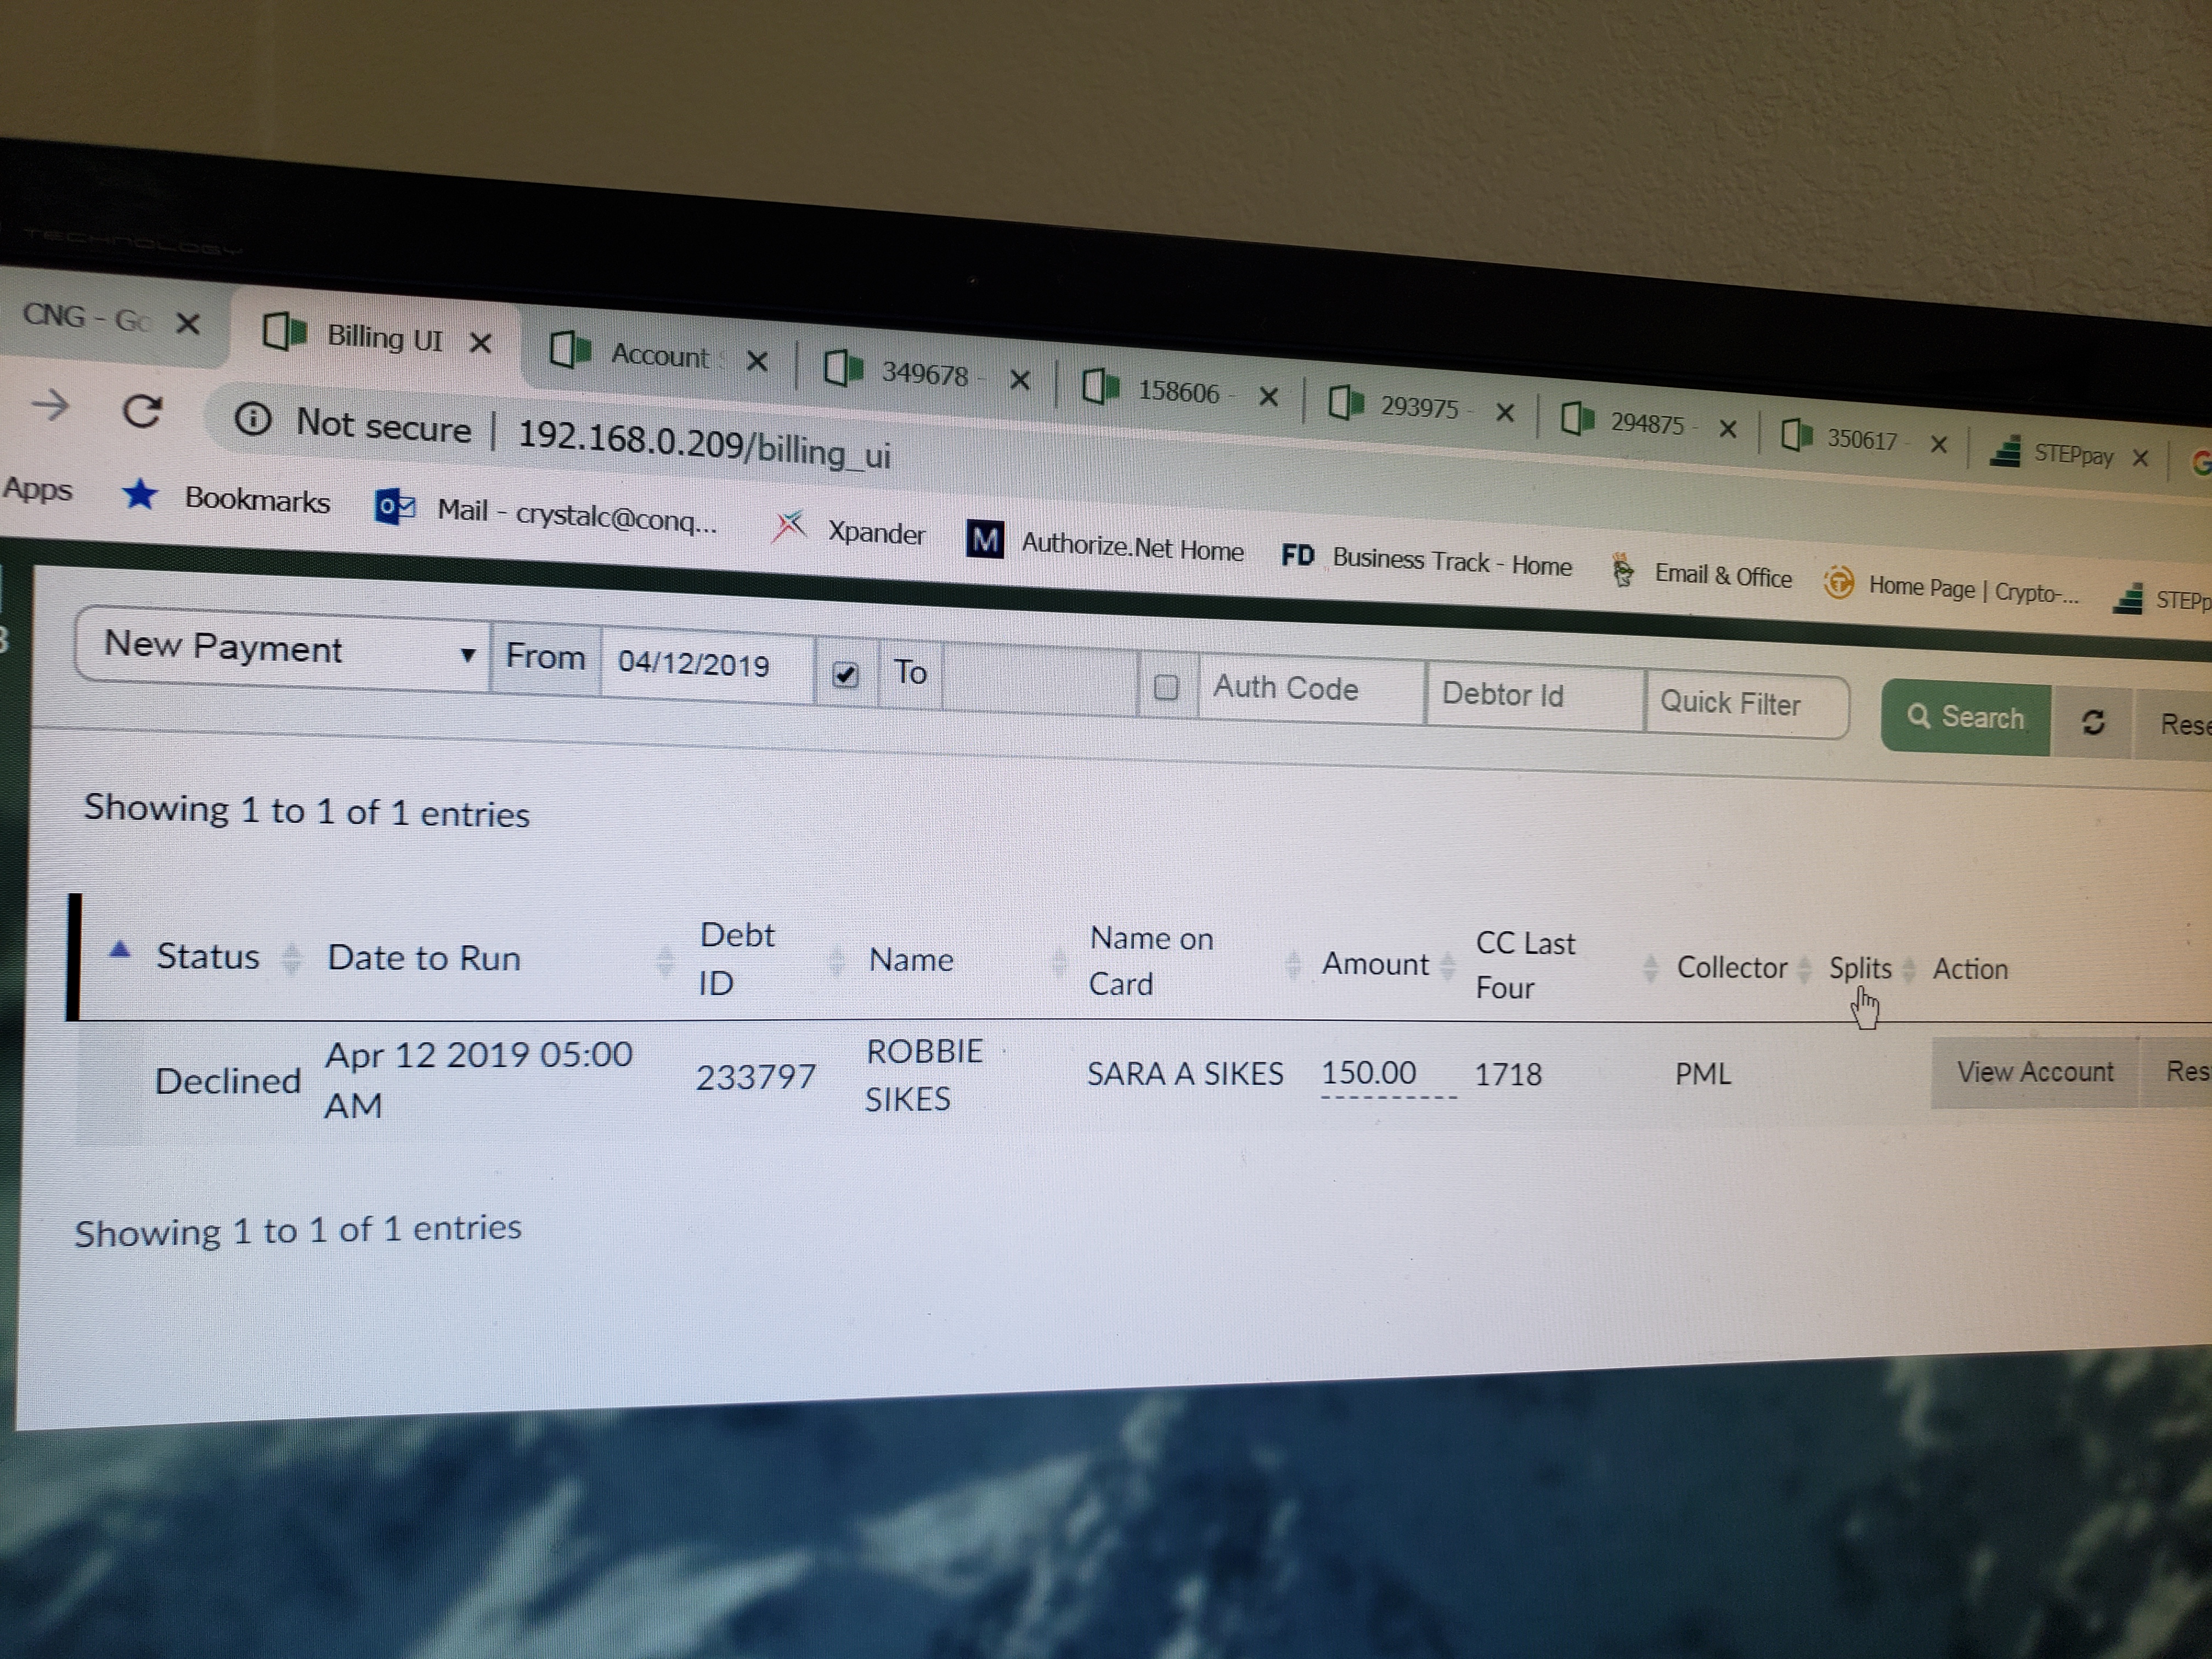
Task: Open the FD Business Track bookmark
Action: 1427,561
